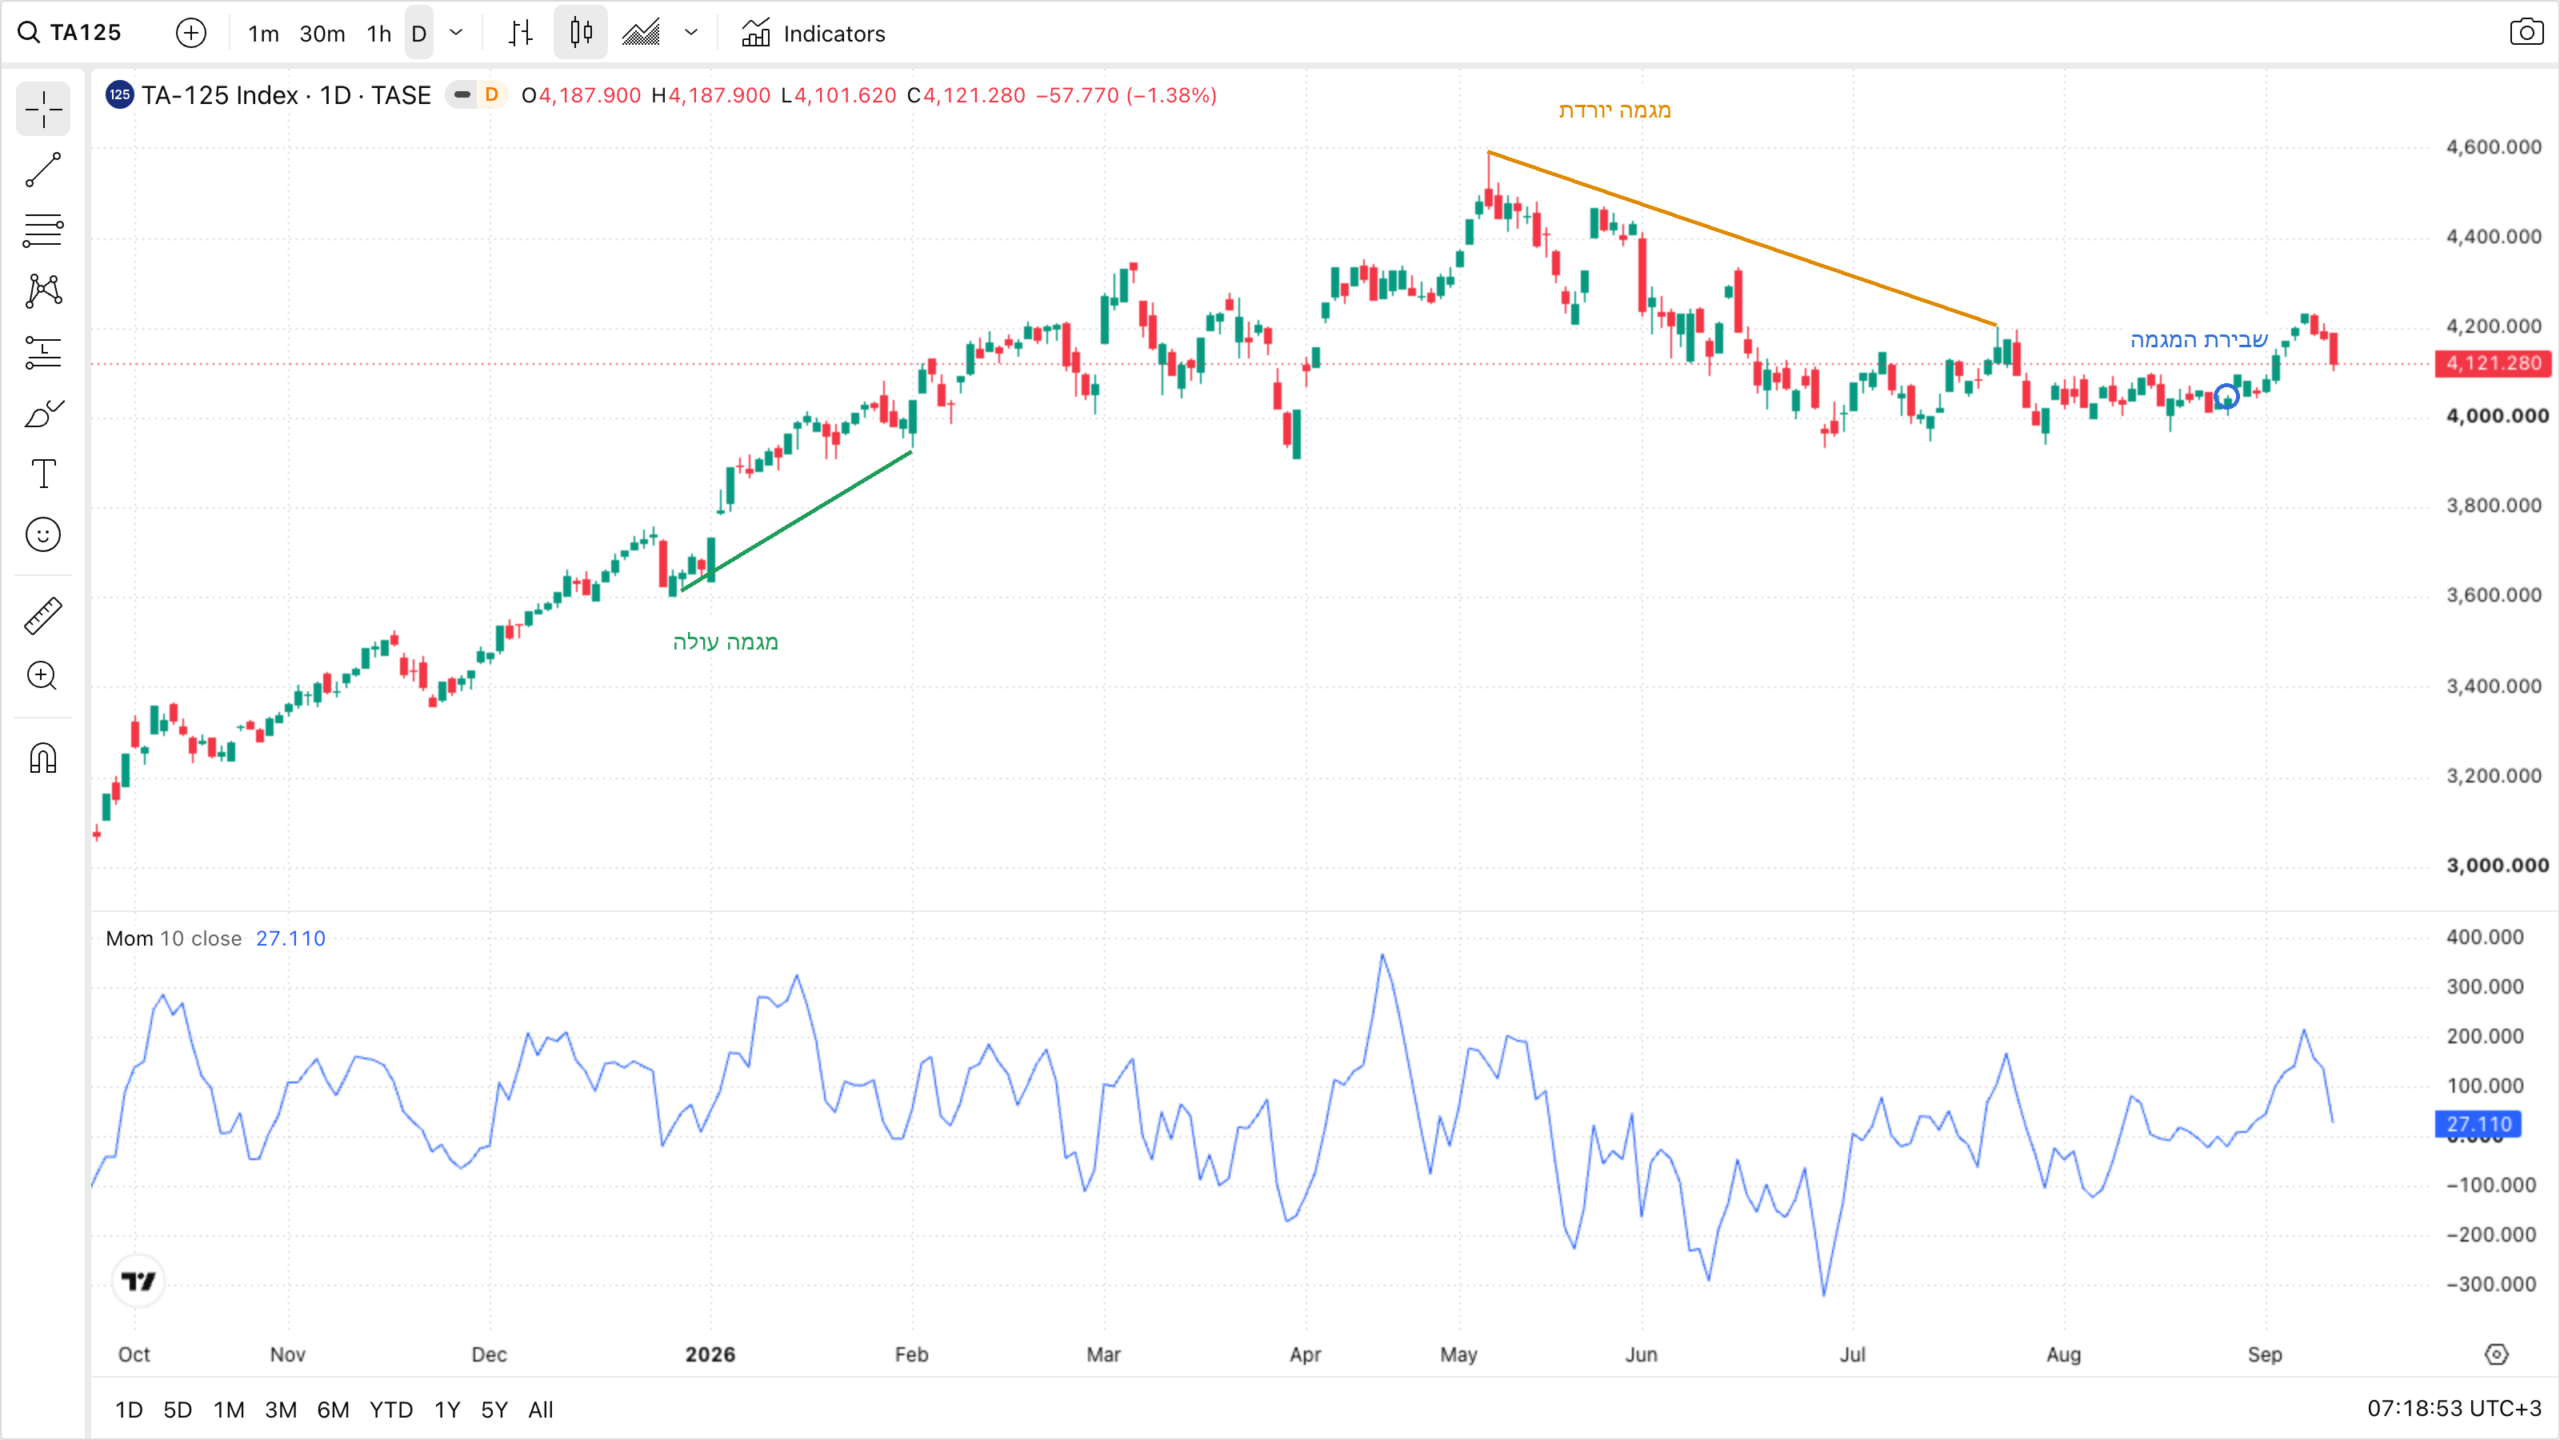Open chart settings gear icon
The width and height of the screenshot is (2560, 1440).
pos(2497,1355)
